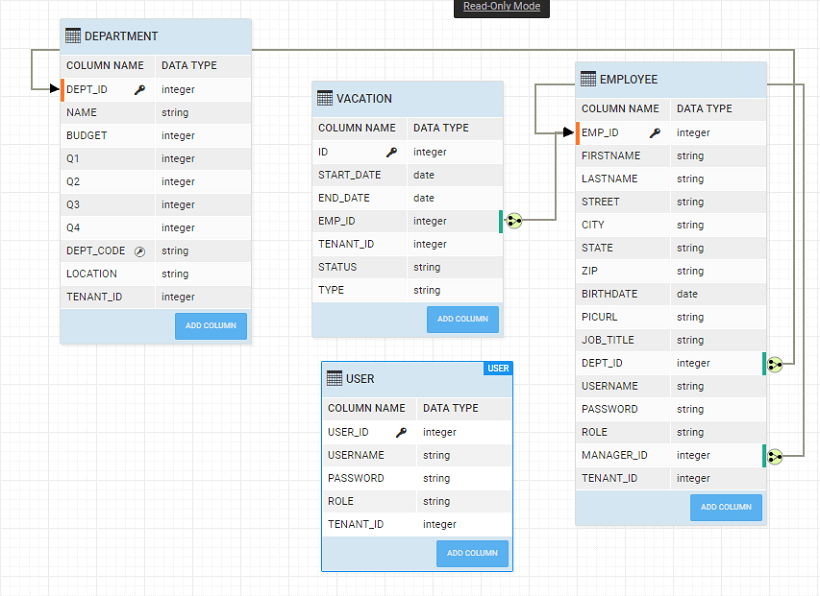
Task: Click the unique key icon beside DEPT_CODE
Action: pyautogui.click(x=139, y=251)
